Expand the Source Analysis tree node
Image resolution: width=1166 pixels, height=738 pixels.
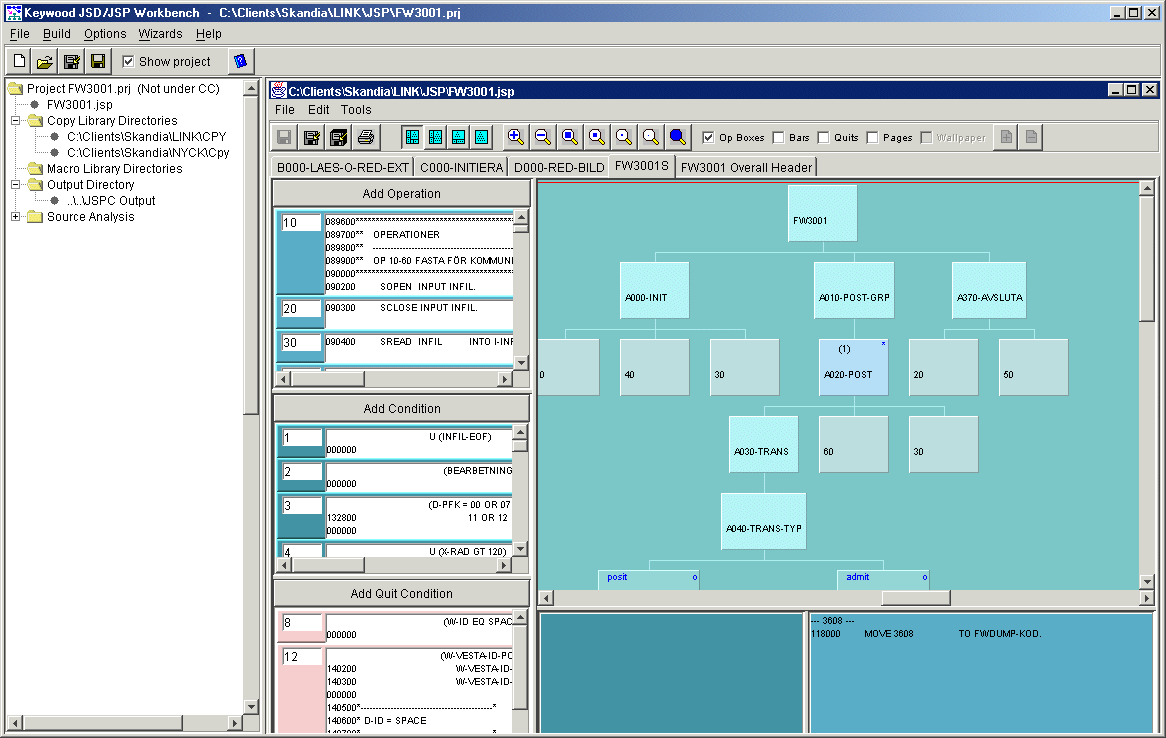click(x=16, y=217)
